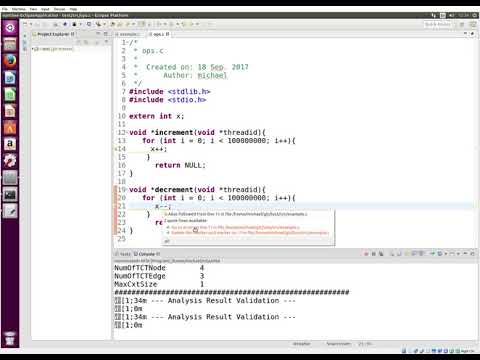Image resolution: width=480 pixels, height=360 pixels.
Task: Open the text editor dock icon
Action: [x=10, y=211]
